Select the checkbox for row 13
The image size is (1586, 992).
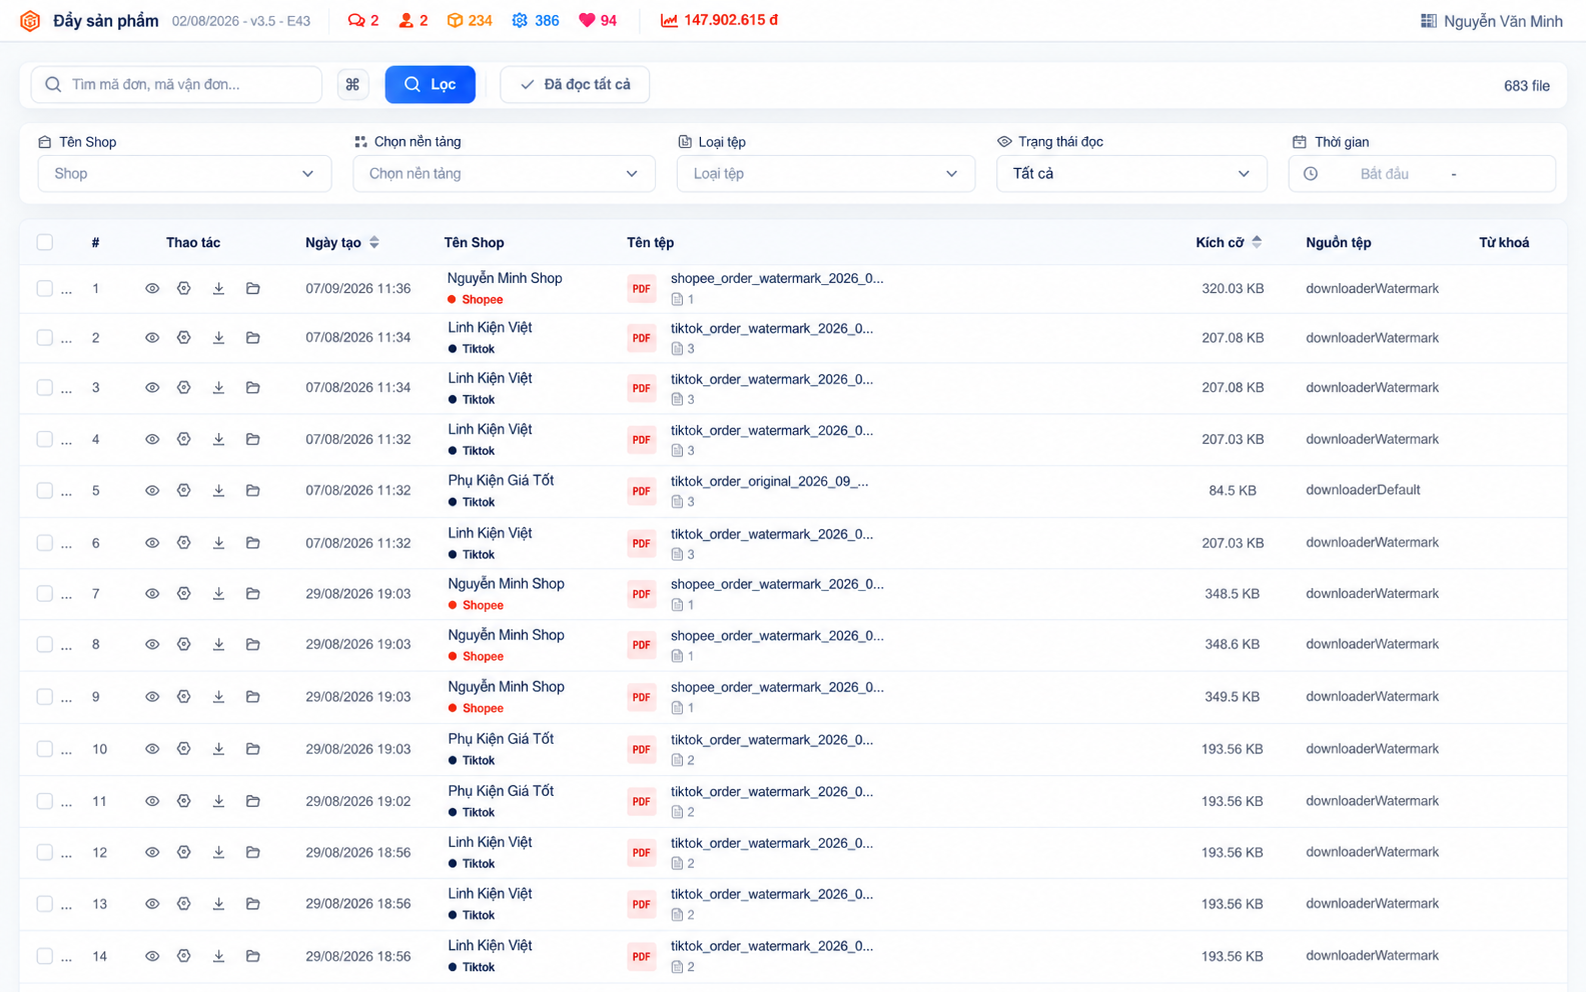(45, 904)
